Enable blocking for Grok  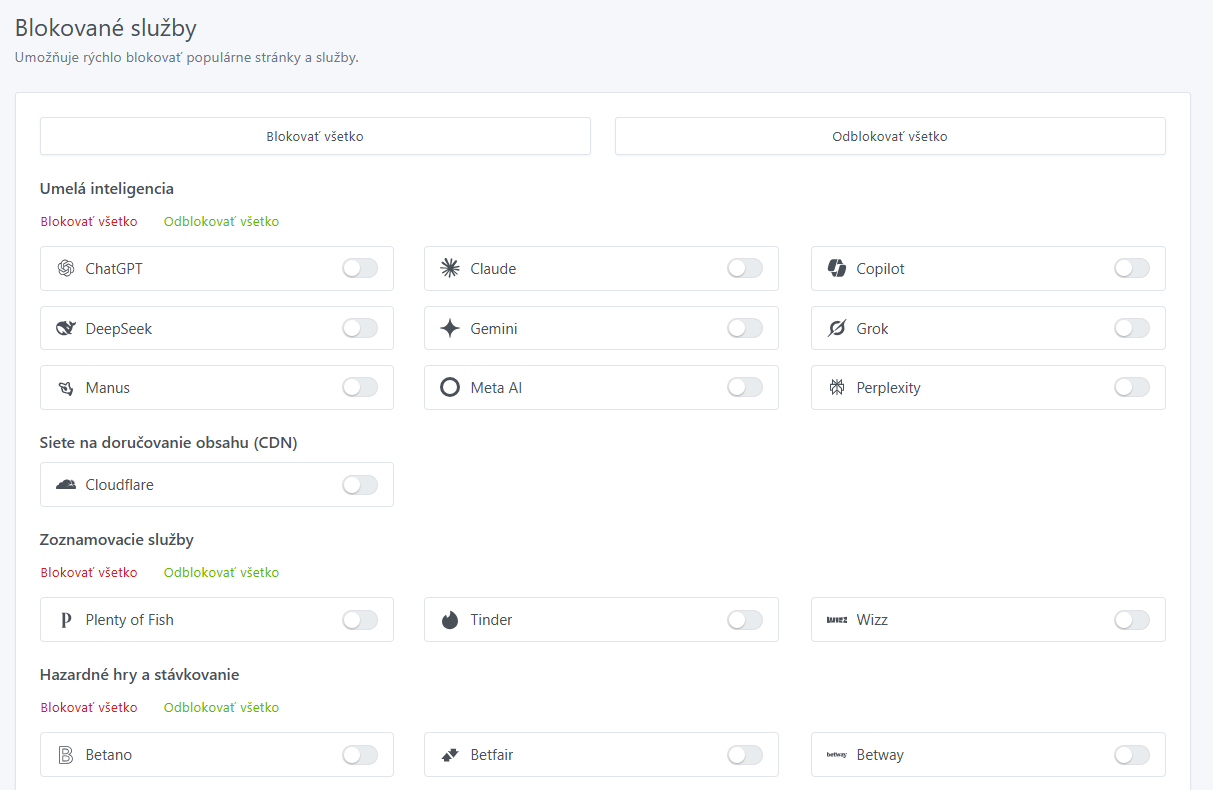pyautogui.click(x=1132, y=328)
